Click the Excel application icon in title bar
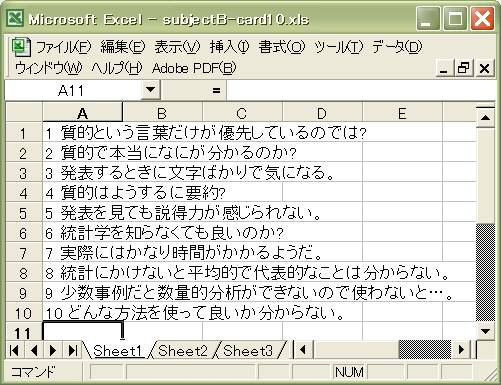The image size is (501, 385). point(15,18)
